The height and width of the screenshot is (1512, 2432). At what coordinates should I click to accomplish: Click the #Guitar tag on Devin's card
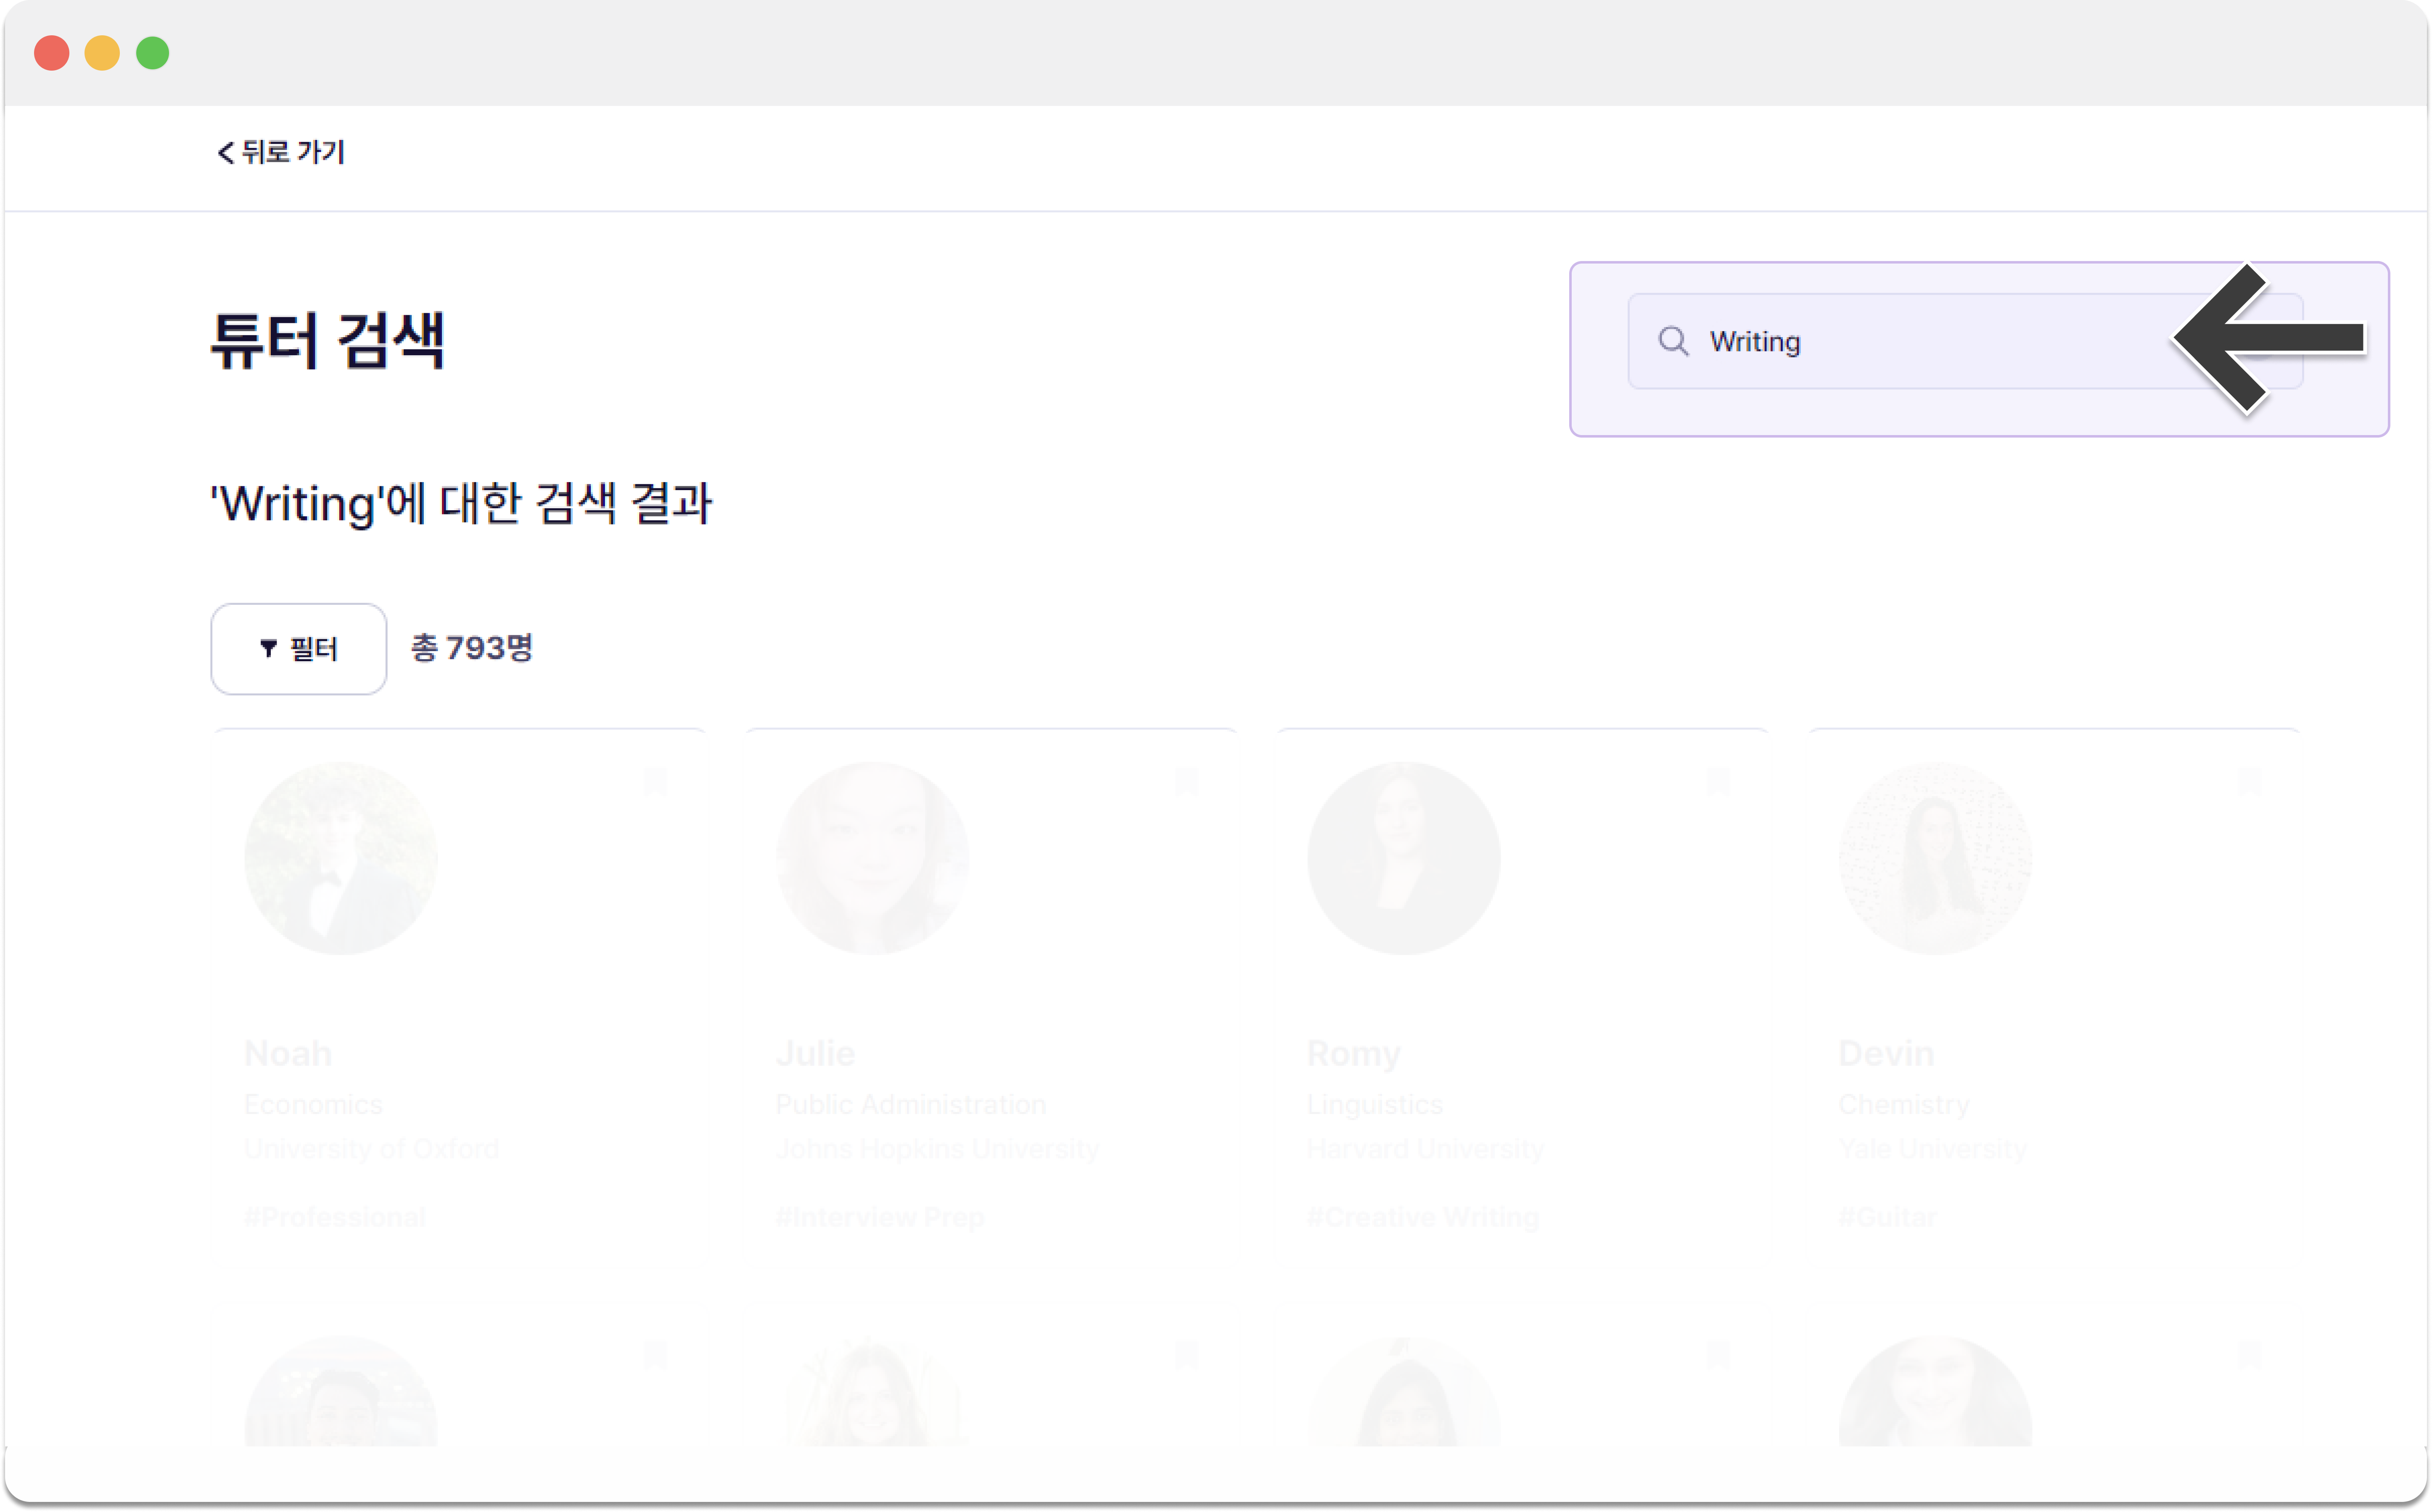pos(1888,1217)
